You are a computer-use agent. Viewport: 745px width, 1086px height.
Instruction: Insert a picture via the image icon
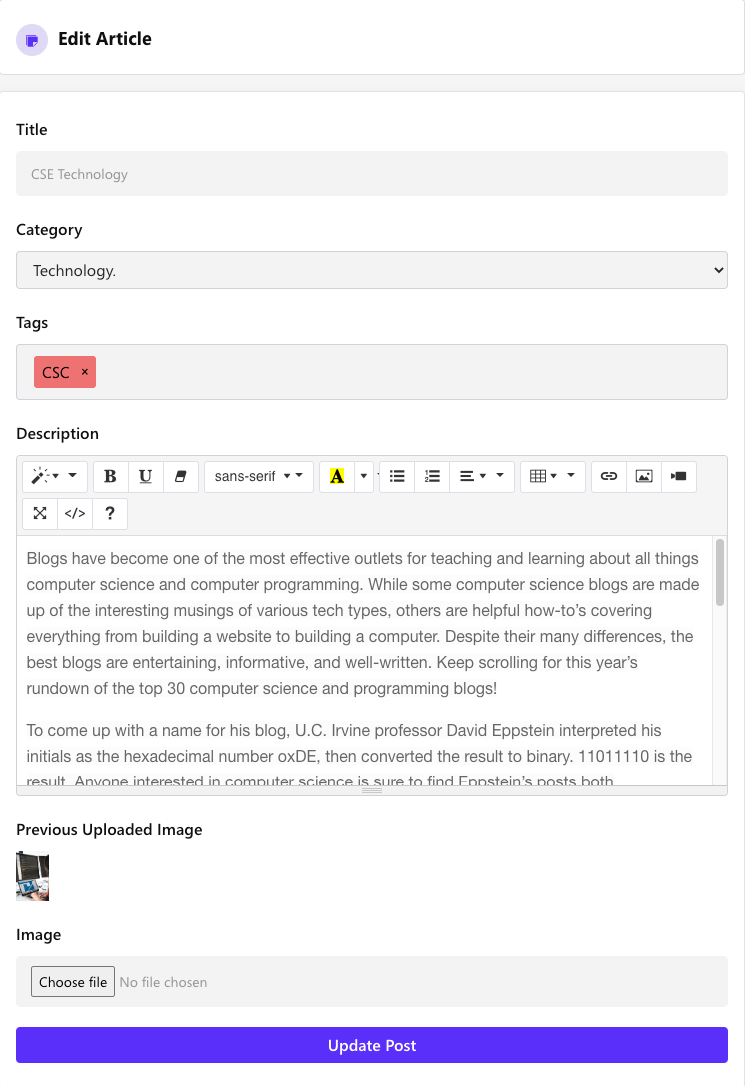tap(644, 476)
